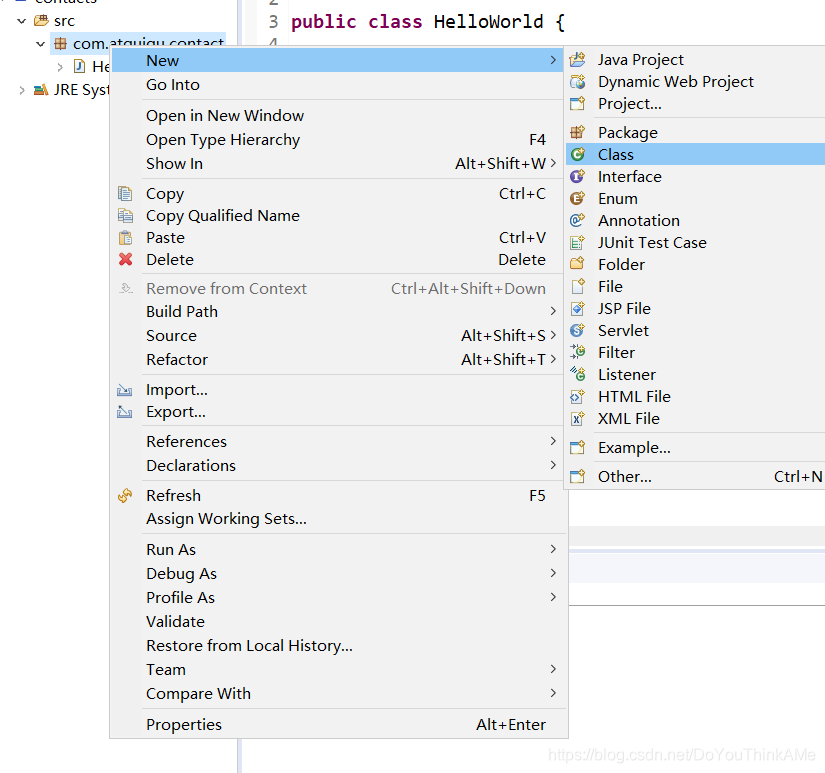The height and width of the screenshot is (773, 825).
Task: Click the Listener icon
Action: click(578, 374)
